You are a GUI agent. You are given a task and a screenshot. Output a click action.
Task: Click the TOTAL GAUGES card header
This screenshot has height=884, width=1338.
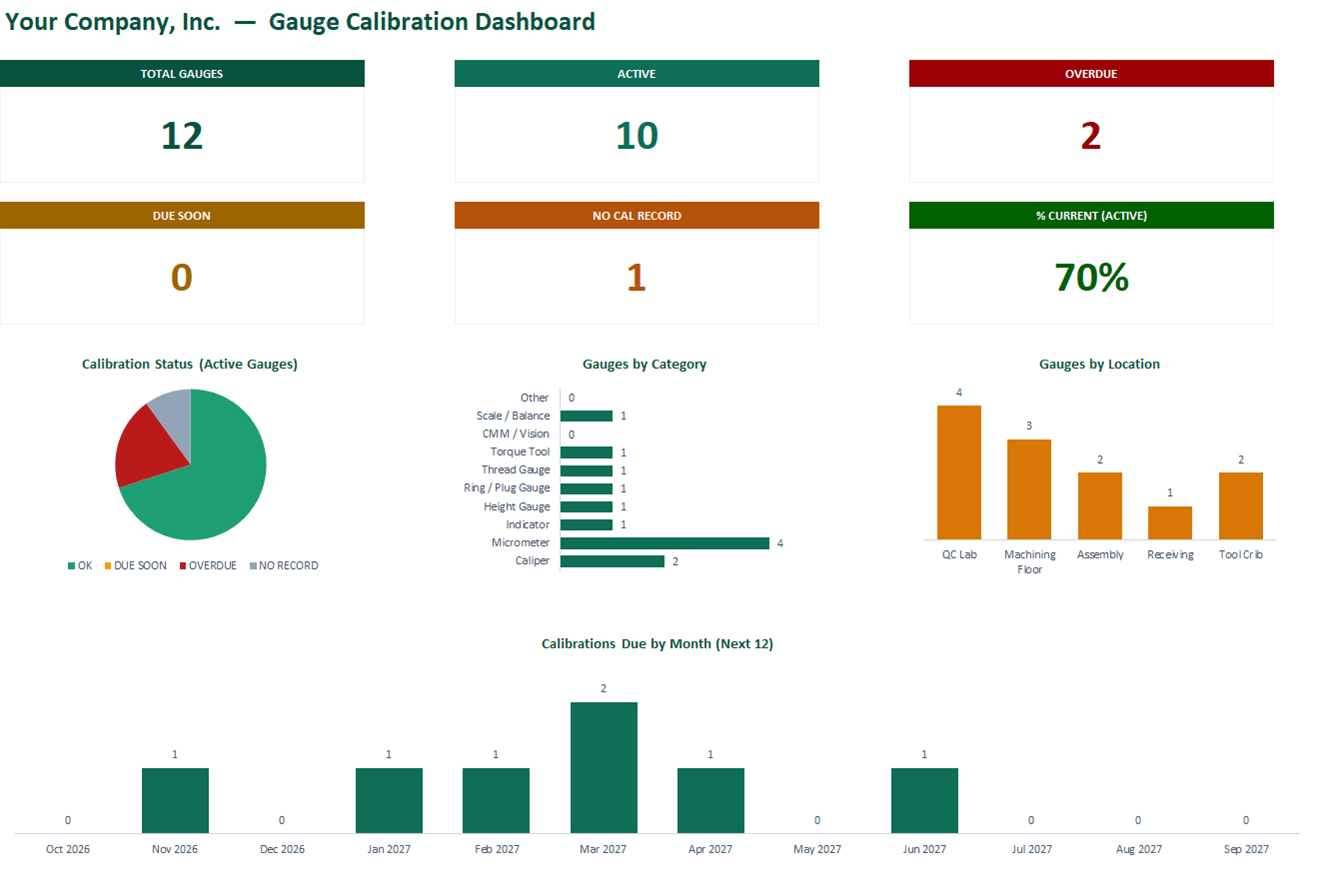coord(182,74)
